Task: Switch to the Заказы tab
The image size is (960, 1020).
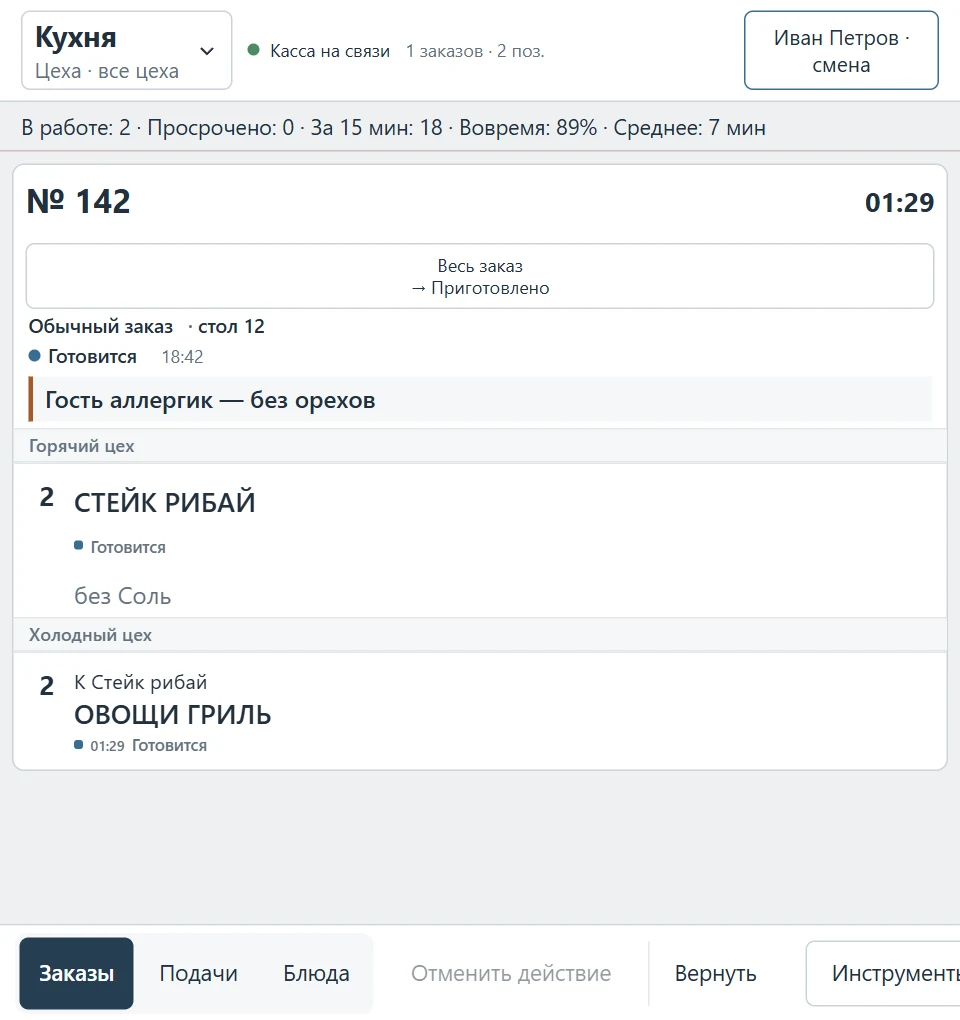Action: (77, 973)
